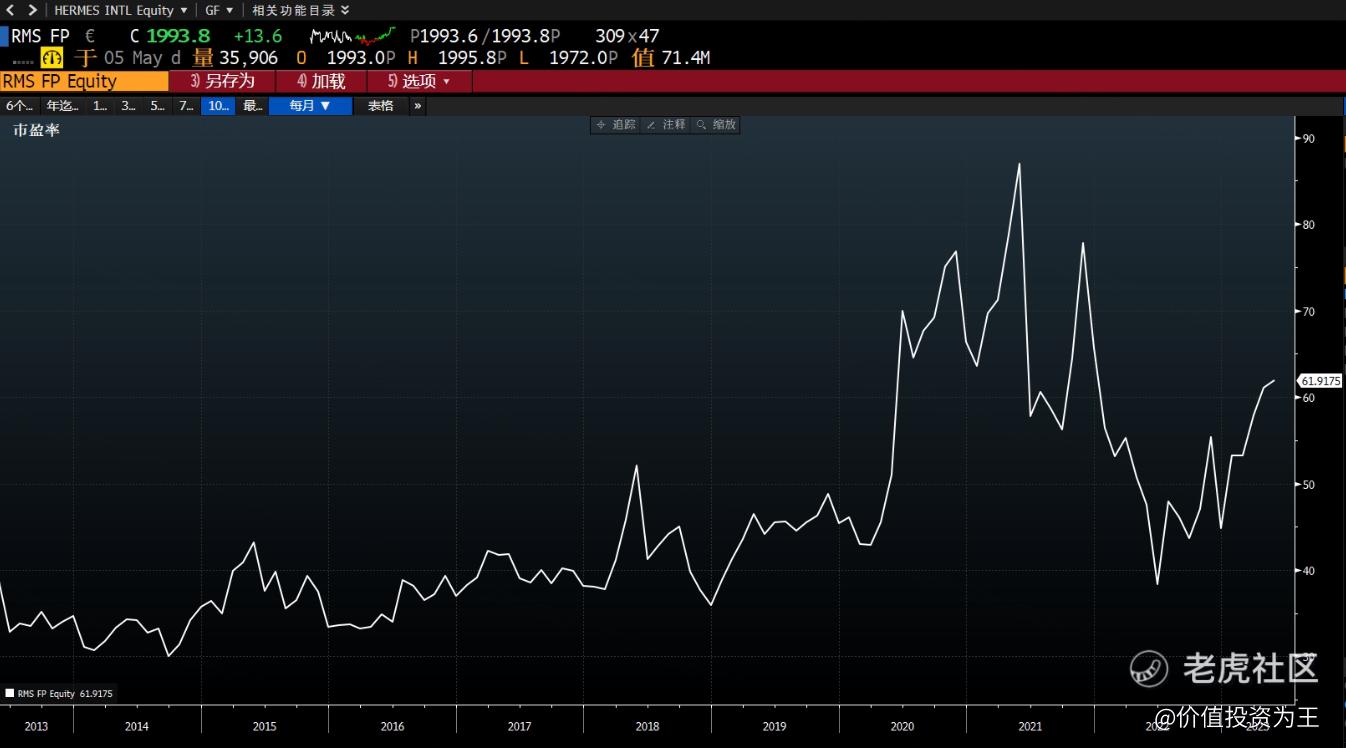Activate the 追踪 crosshair tool
Viewport: 1346px width, 748px height.
pyautogui.click(x=616, y=125)
